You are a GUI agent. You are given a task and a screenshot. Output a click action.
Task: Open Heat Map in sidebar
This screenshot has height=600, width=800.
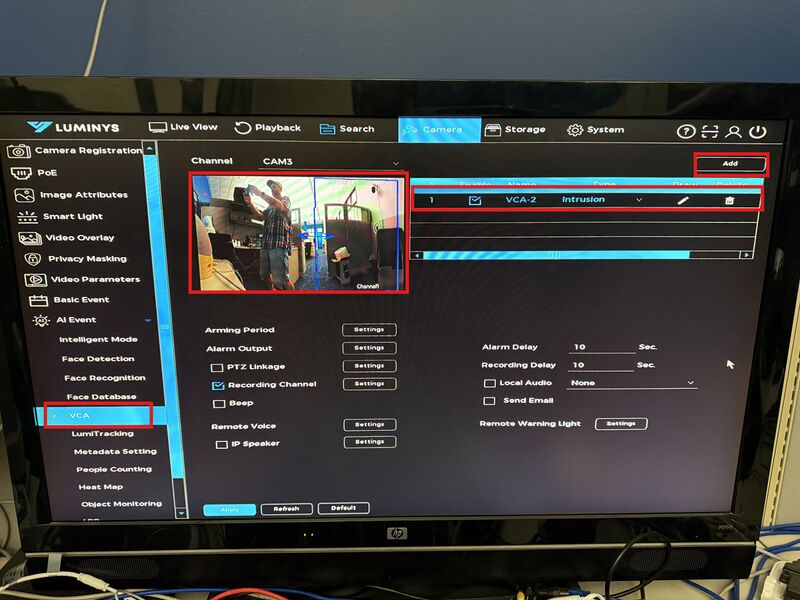click(101, 487)
